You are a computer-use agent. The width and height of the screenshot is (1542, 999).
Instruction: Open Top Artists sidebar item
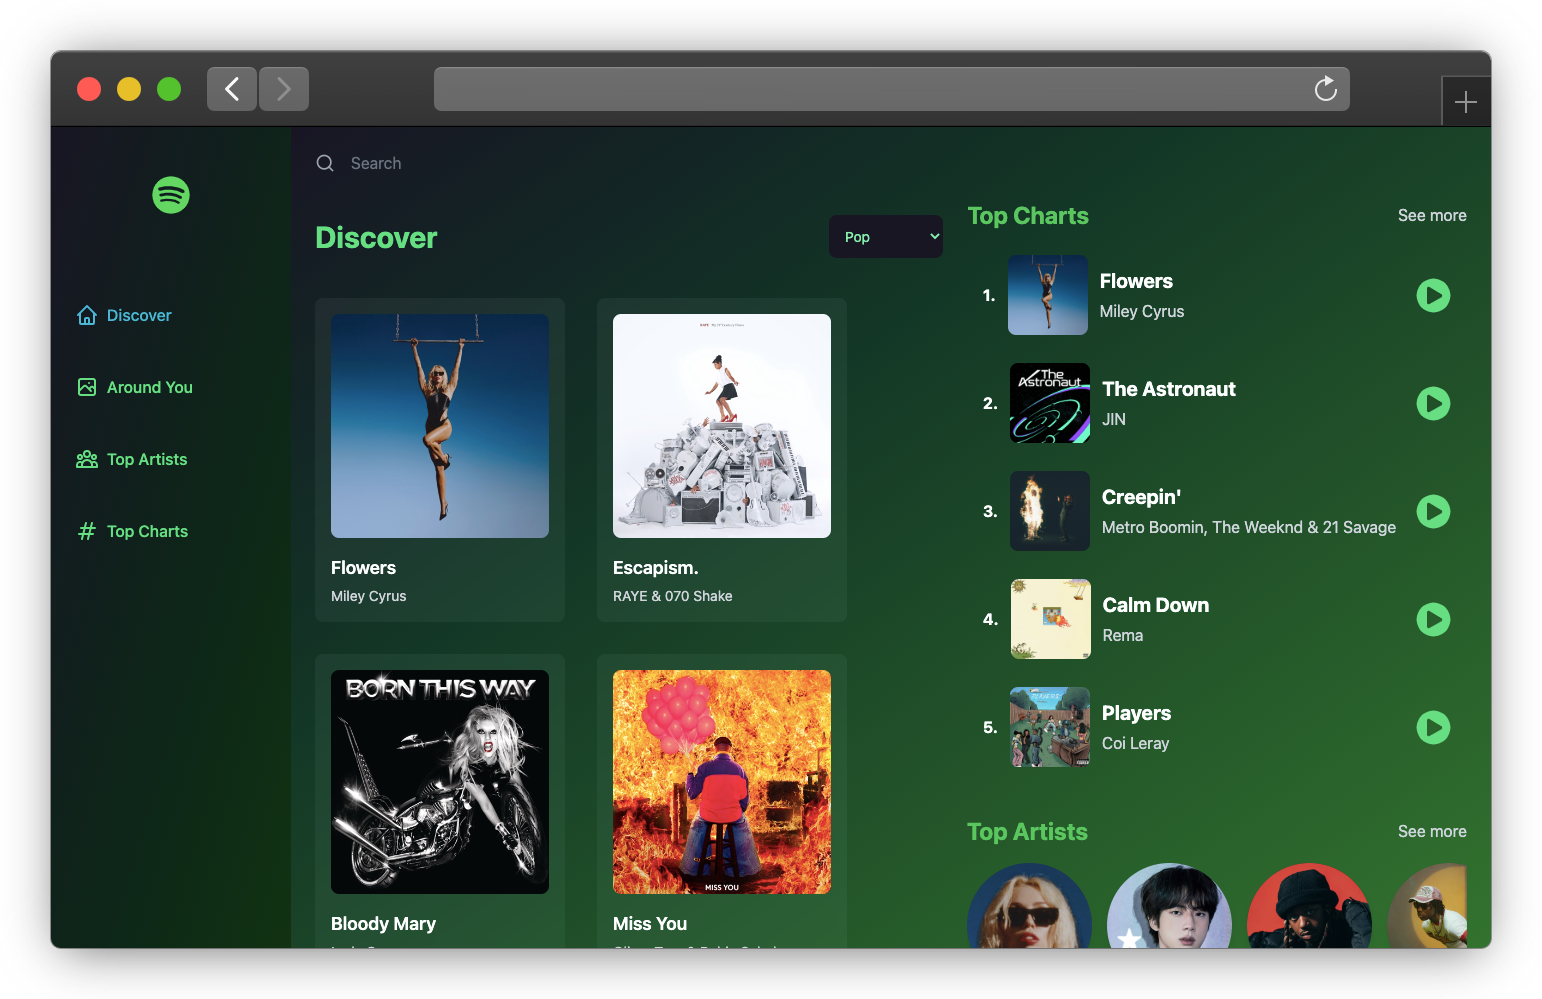(x=132, y=459)
